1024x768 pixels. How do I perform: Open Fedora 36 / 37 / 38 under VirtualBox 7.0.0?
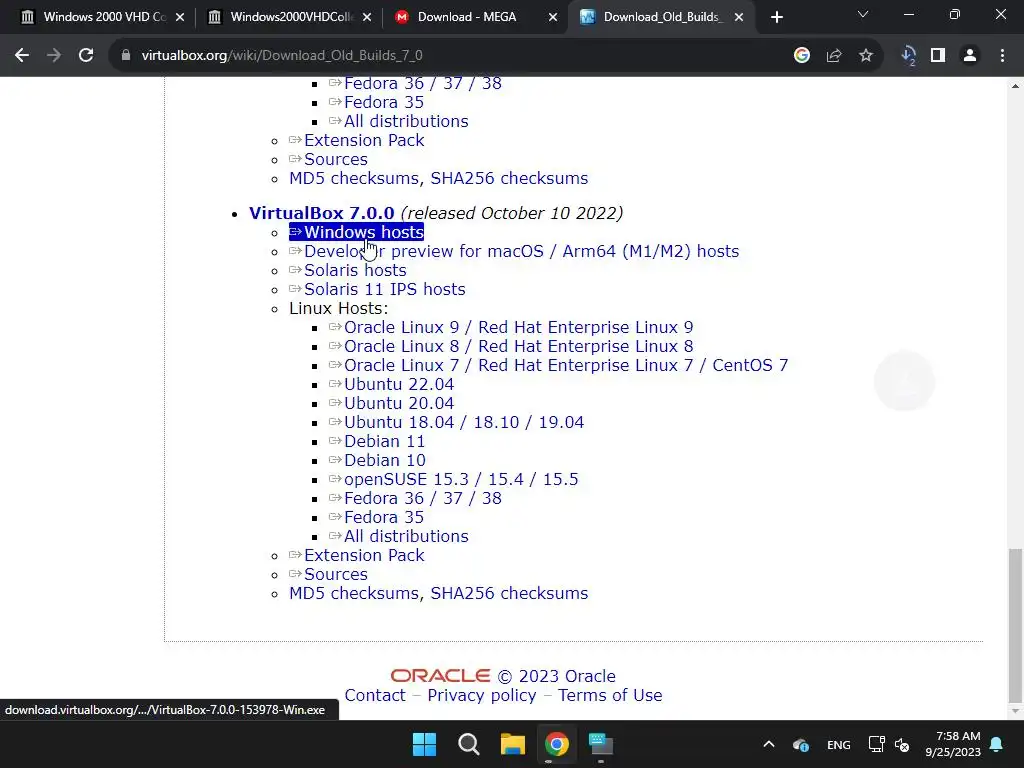(415, 498)
